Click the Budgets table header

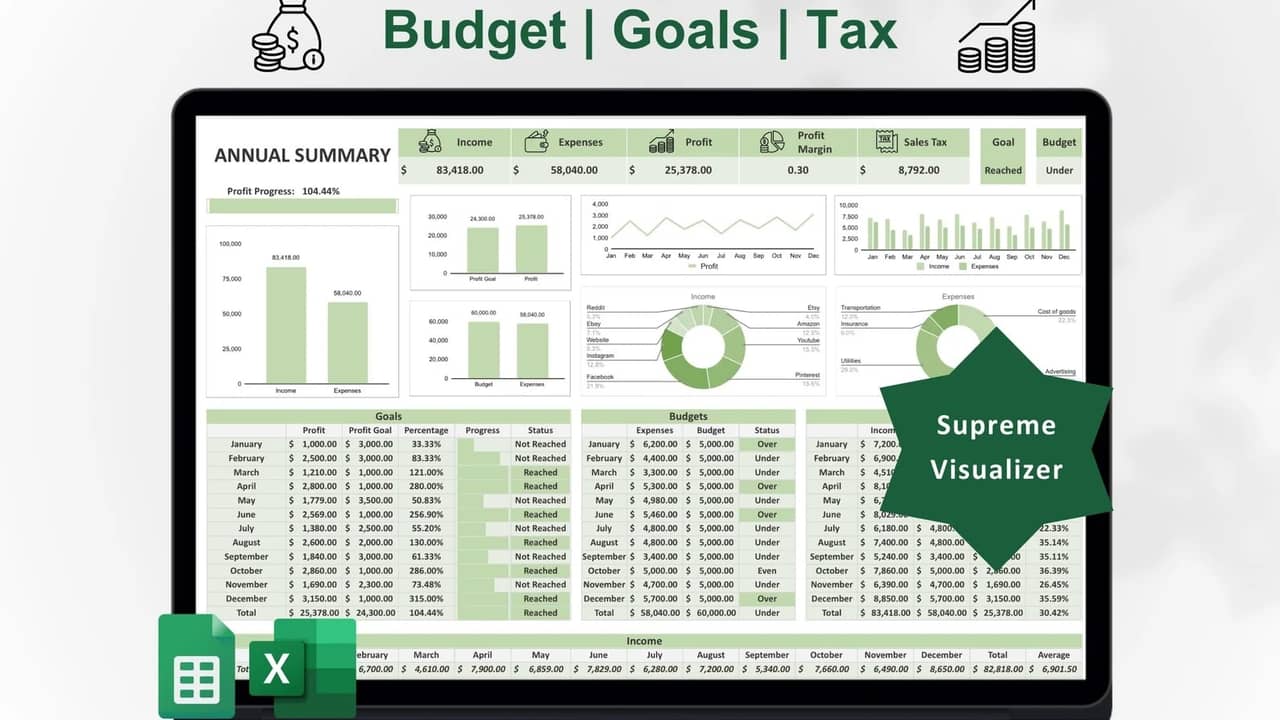point(688,416)
